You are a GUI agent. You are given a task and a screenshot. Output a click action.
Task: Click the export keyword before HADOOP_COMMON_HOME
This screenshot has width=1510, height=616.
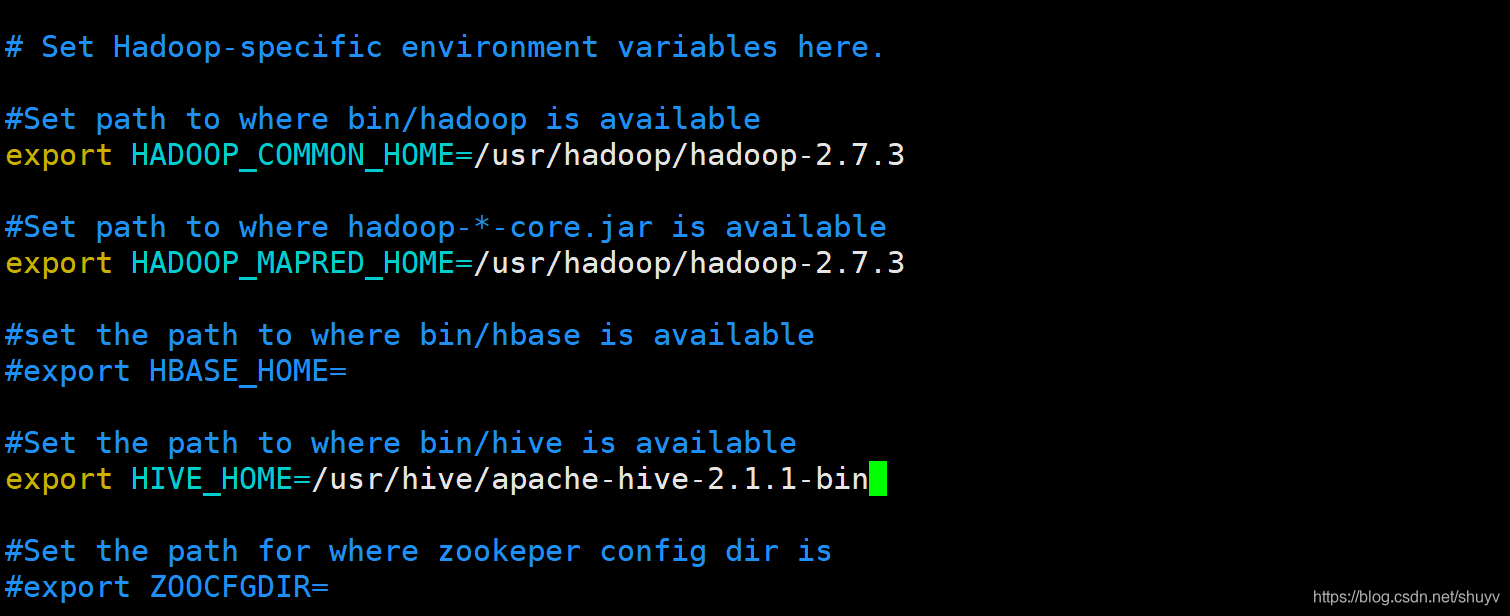59,155
